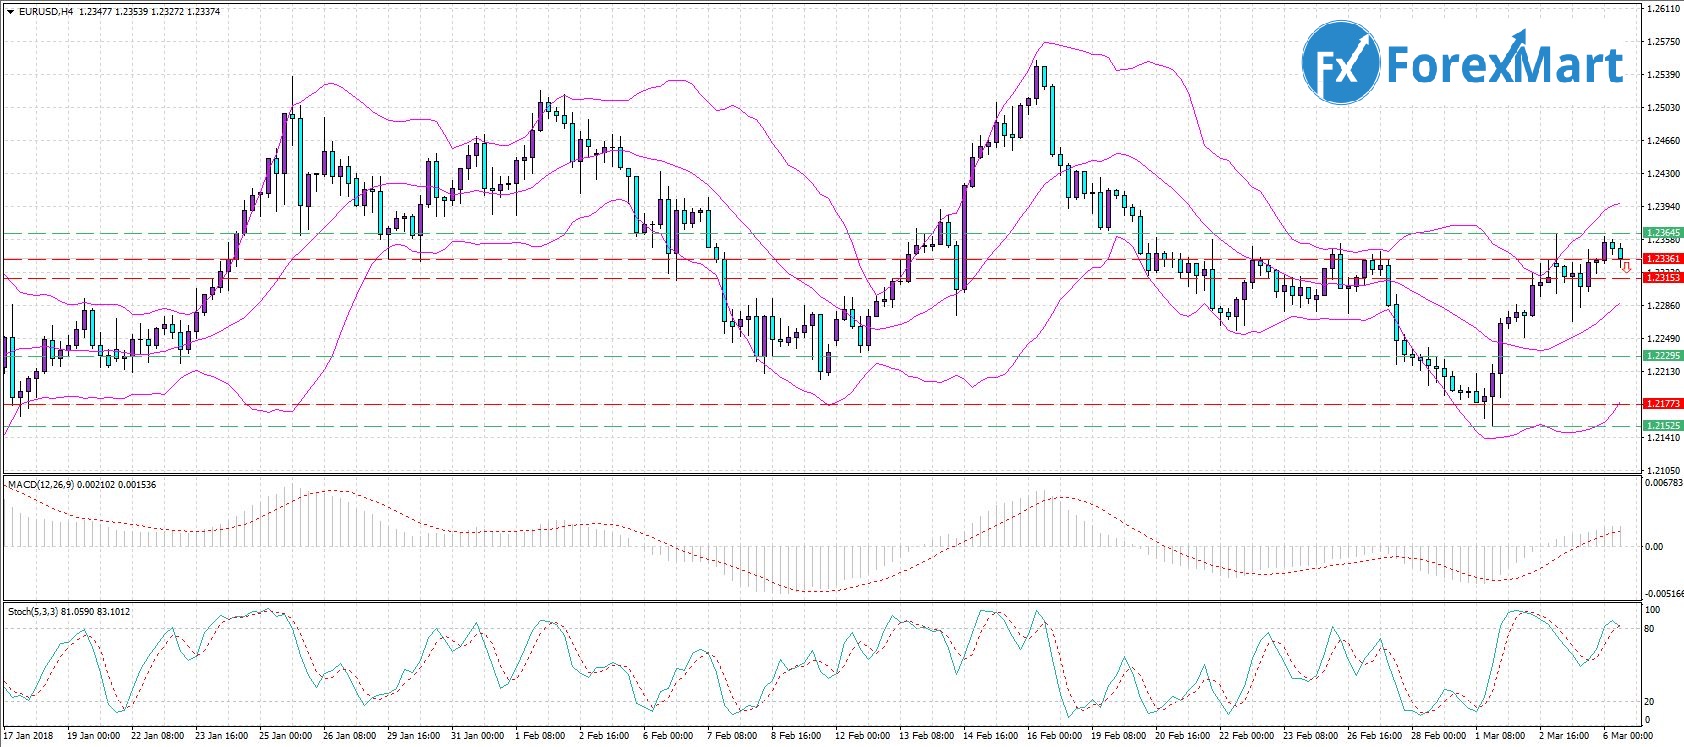The width and height of the screenshot is (1684, 747).
Task: Click the 26 Feb 16:00 date label
Action: 1374,736
